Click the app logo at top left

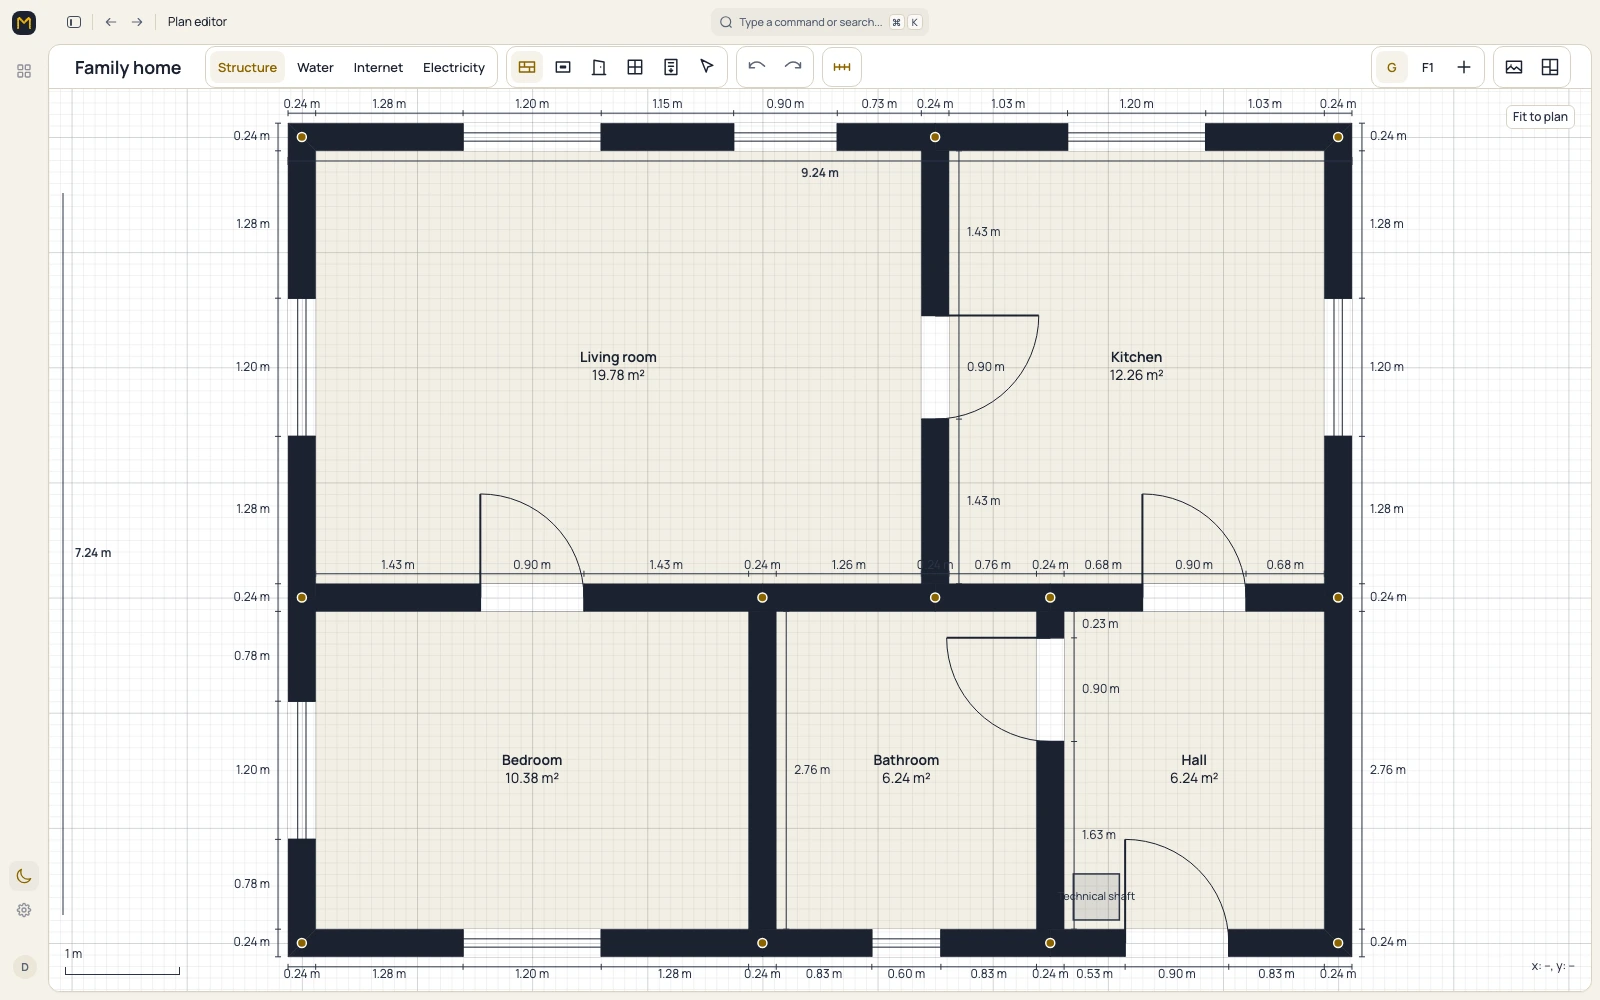coord(24,22)
